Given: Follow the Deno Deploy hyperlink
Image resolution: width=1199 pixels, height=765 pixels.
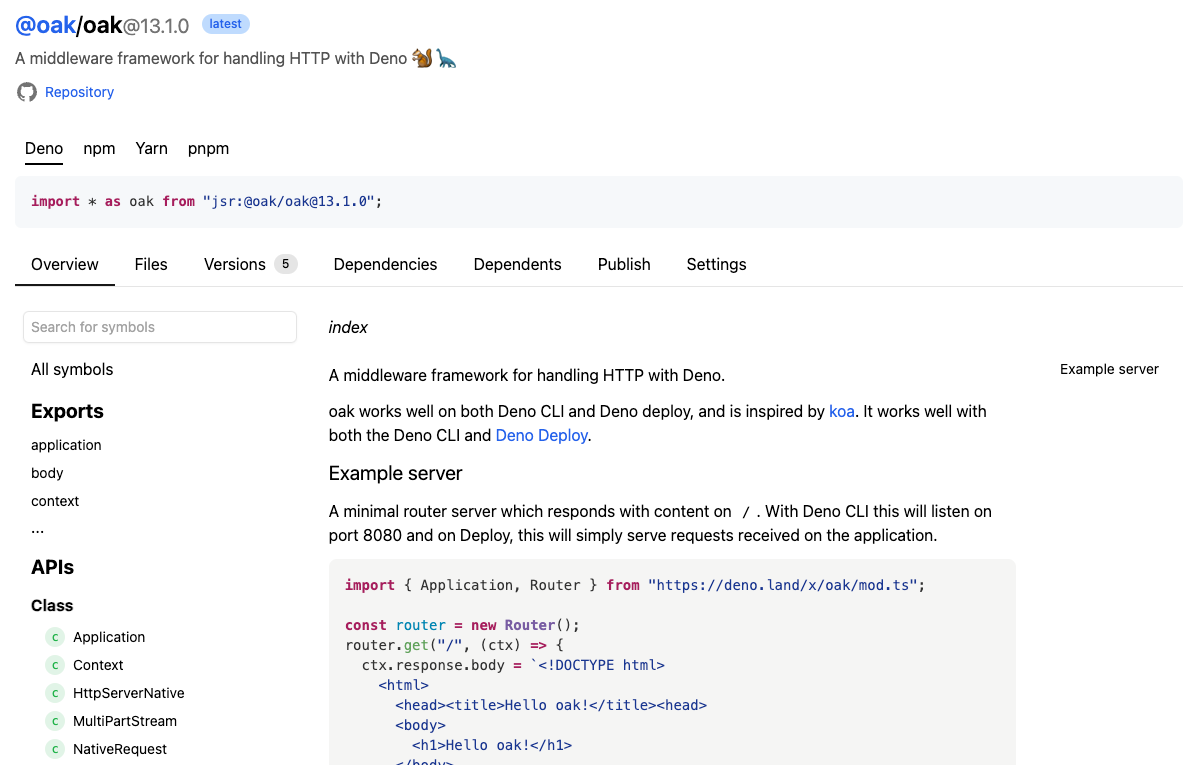Looking at the screenshot, I should point(541,435).
